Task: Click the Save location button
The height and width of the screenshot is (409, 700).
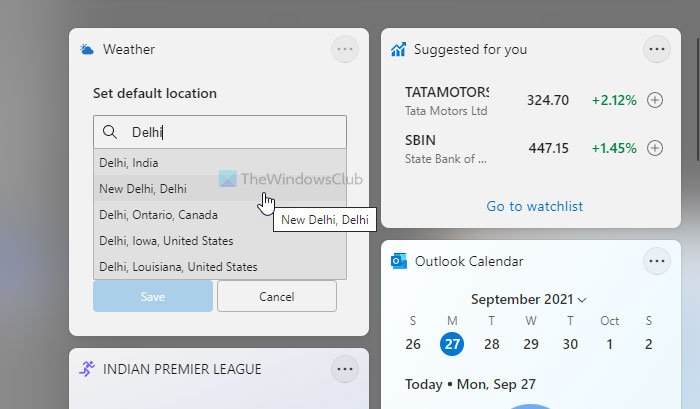Action: [153, 296]
